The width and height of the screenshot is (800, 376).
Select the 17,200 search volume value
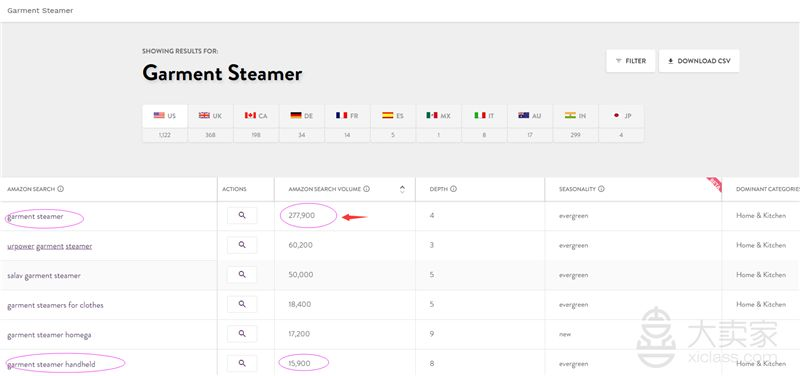tap(299, 334)
